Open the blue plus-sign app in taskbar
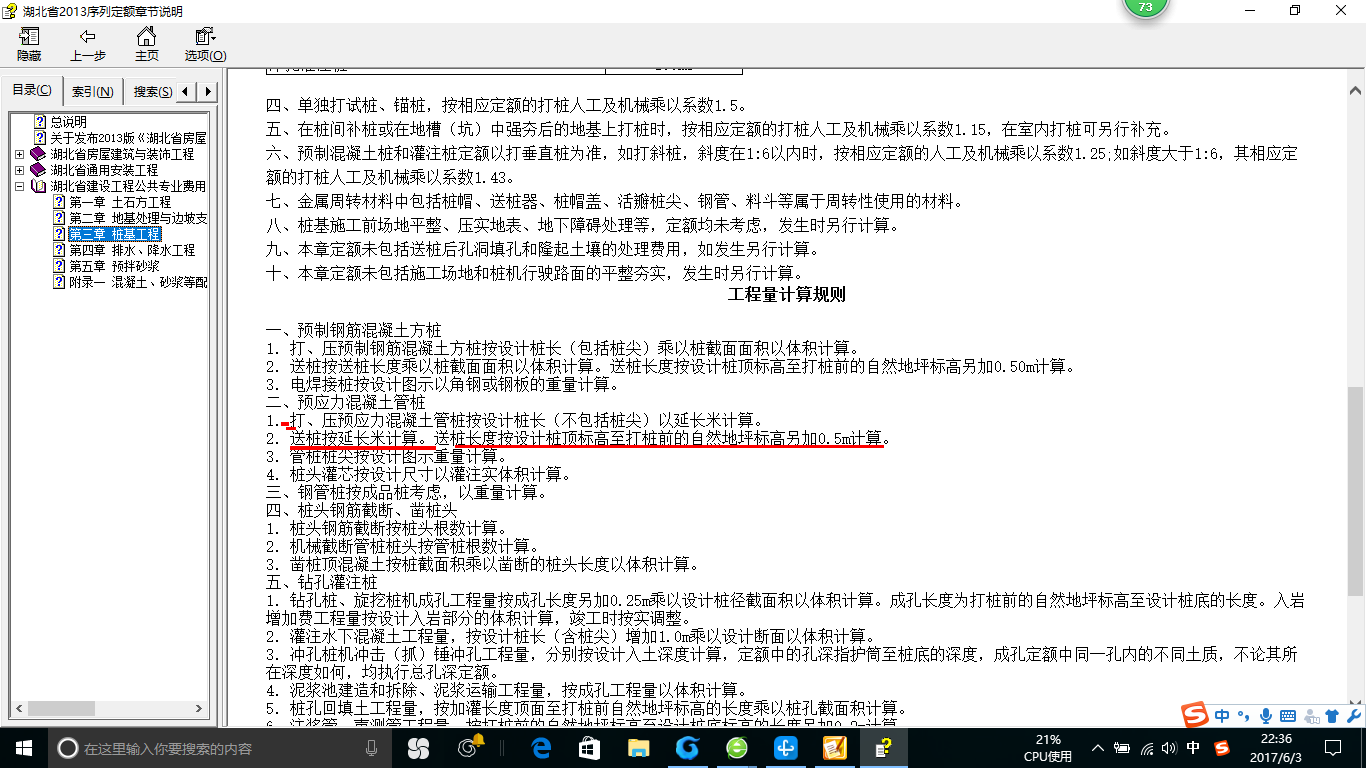This screenshot has width=1366, height=768. tap(786, 748)
